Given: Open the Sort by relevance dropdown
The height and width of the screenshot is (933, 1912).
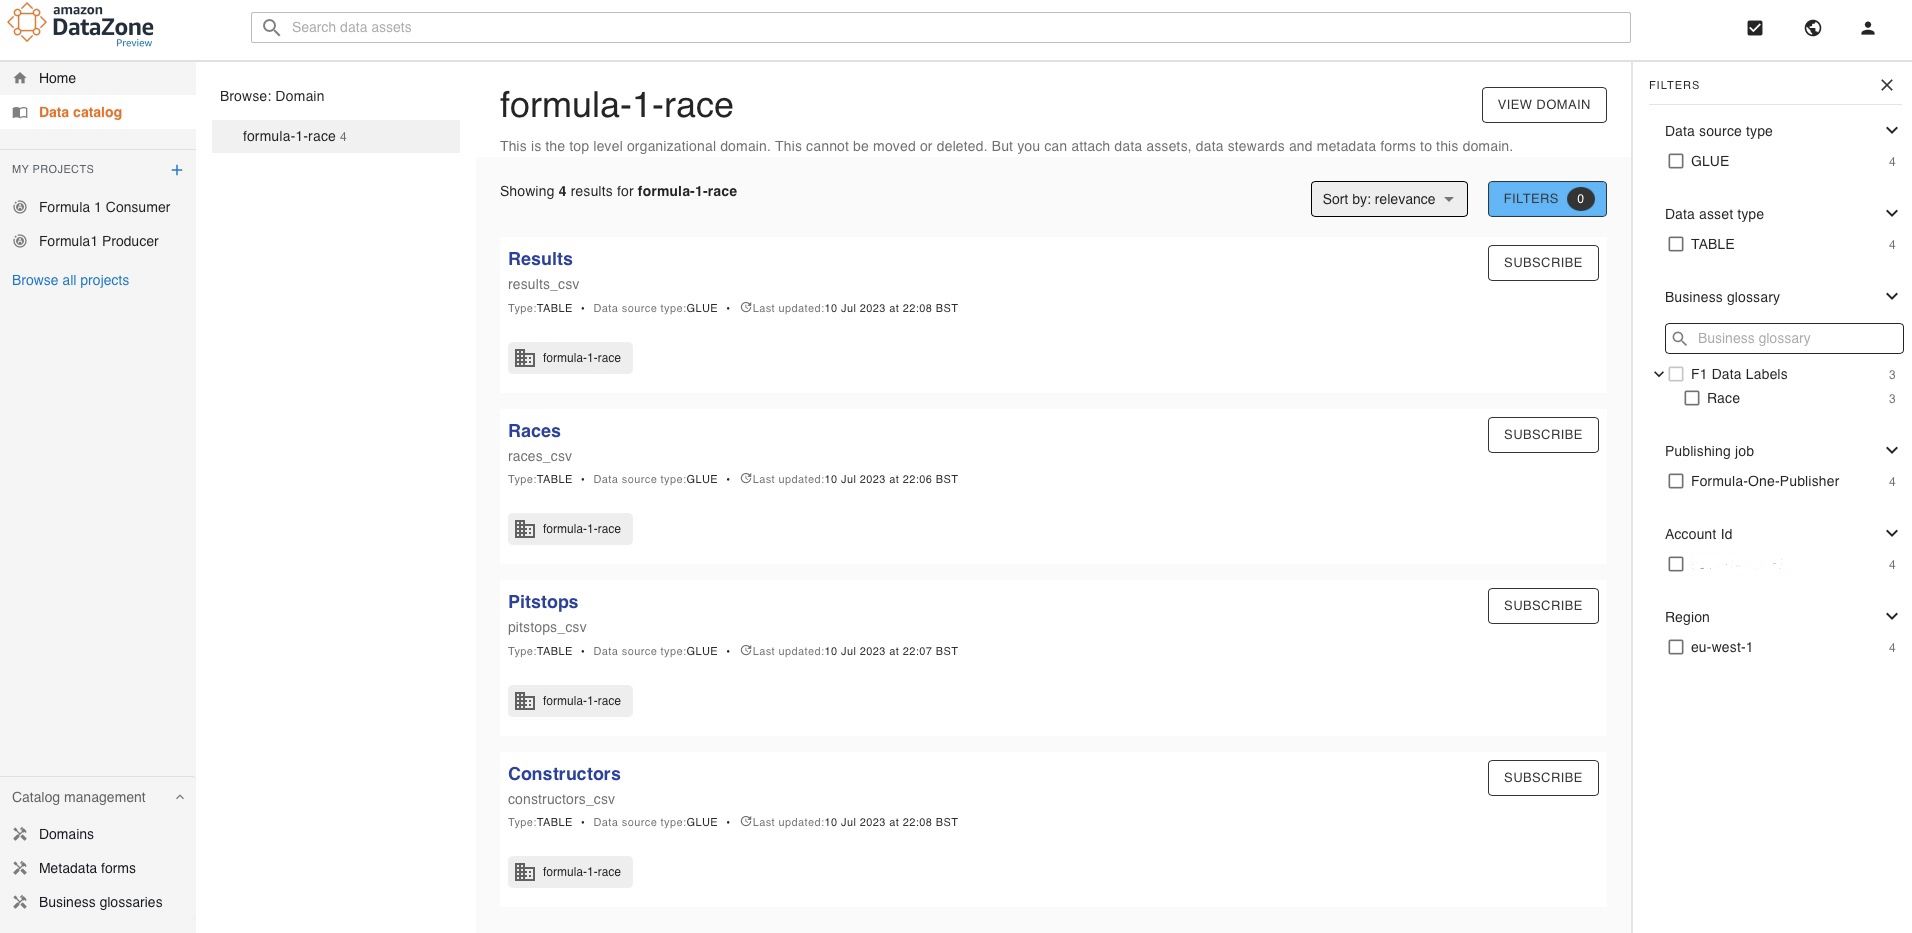Looking at the screenshot, I should coord(1389,199).
